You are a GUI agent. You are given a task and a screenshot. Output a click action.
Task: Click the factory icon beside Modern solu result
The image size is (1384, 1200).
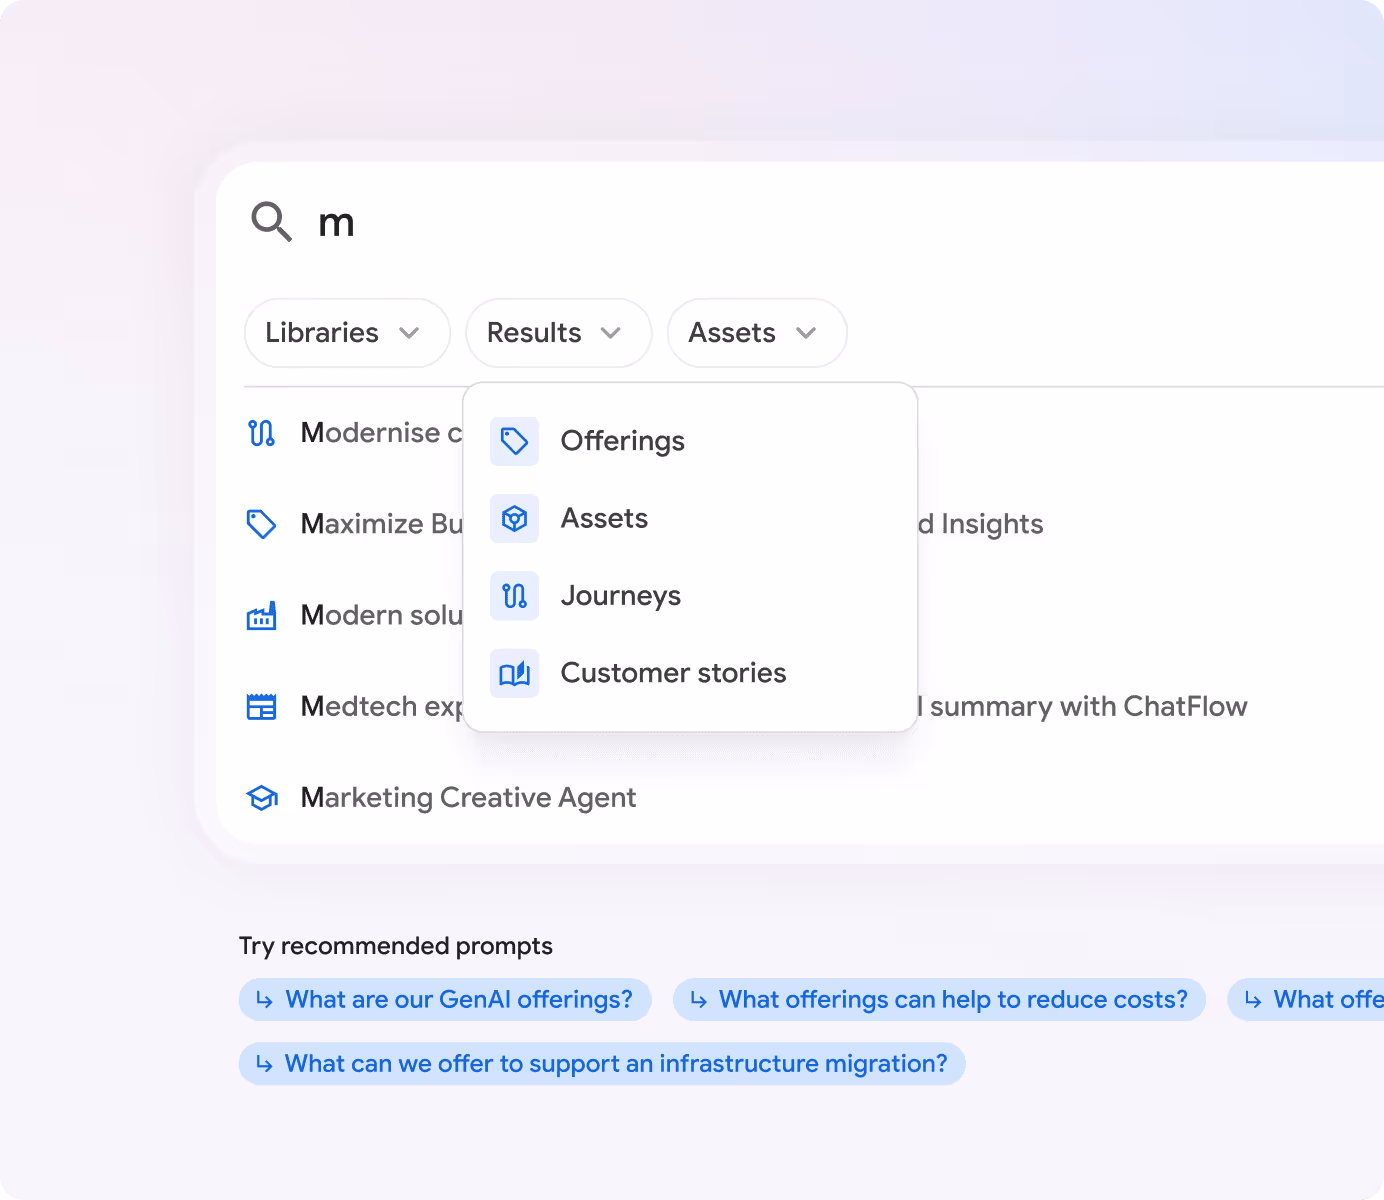pos(261,616)
